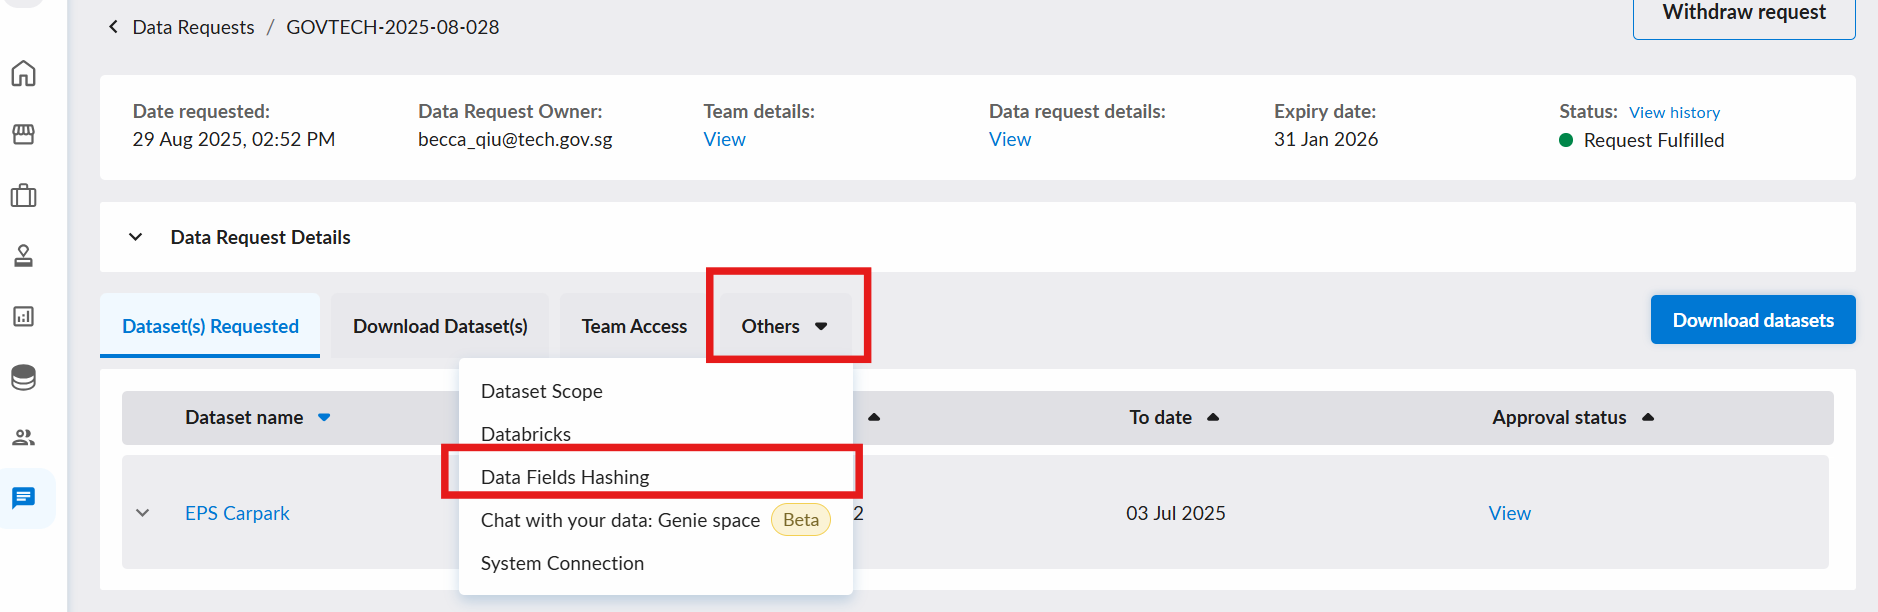Sort by To date arrow
The image size is (1878, 612).
pyautogui.click(x=1213, y=417)
